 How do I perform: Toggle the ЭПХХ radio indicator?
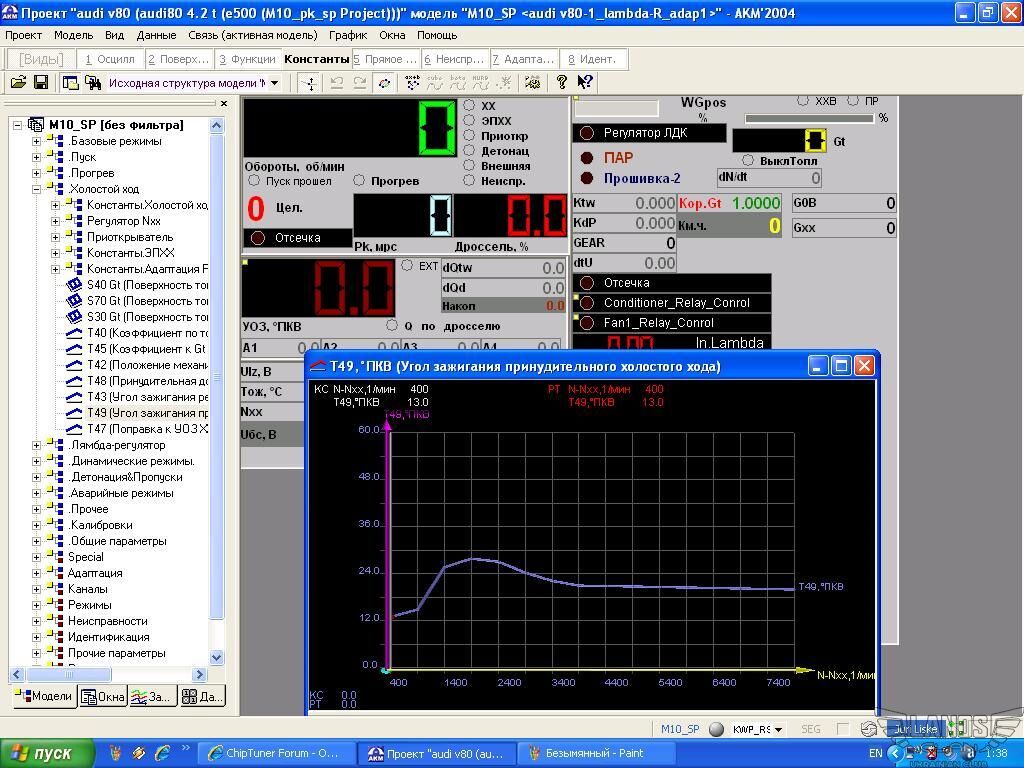click(x=470, y=121)
